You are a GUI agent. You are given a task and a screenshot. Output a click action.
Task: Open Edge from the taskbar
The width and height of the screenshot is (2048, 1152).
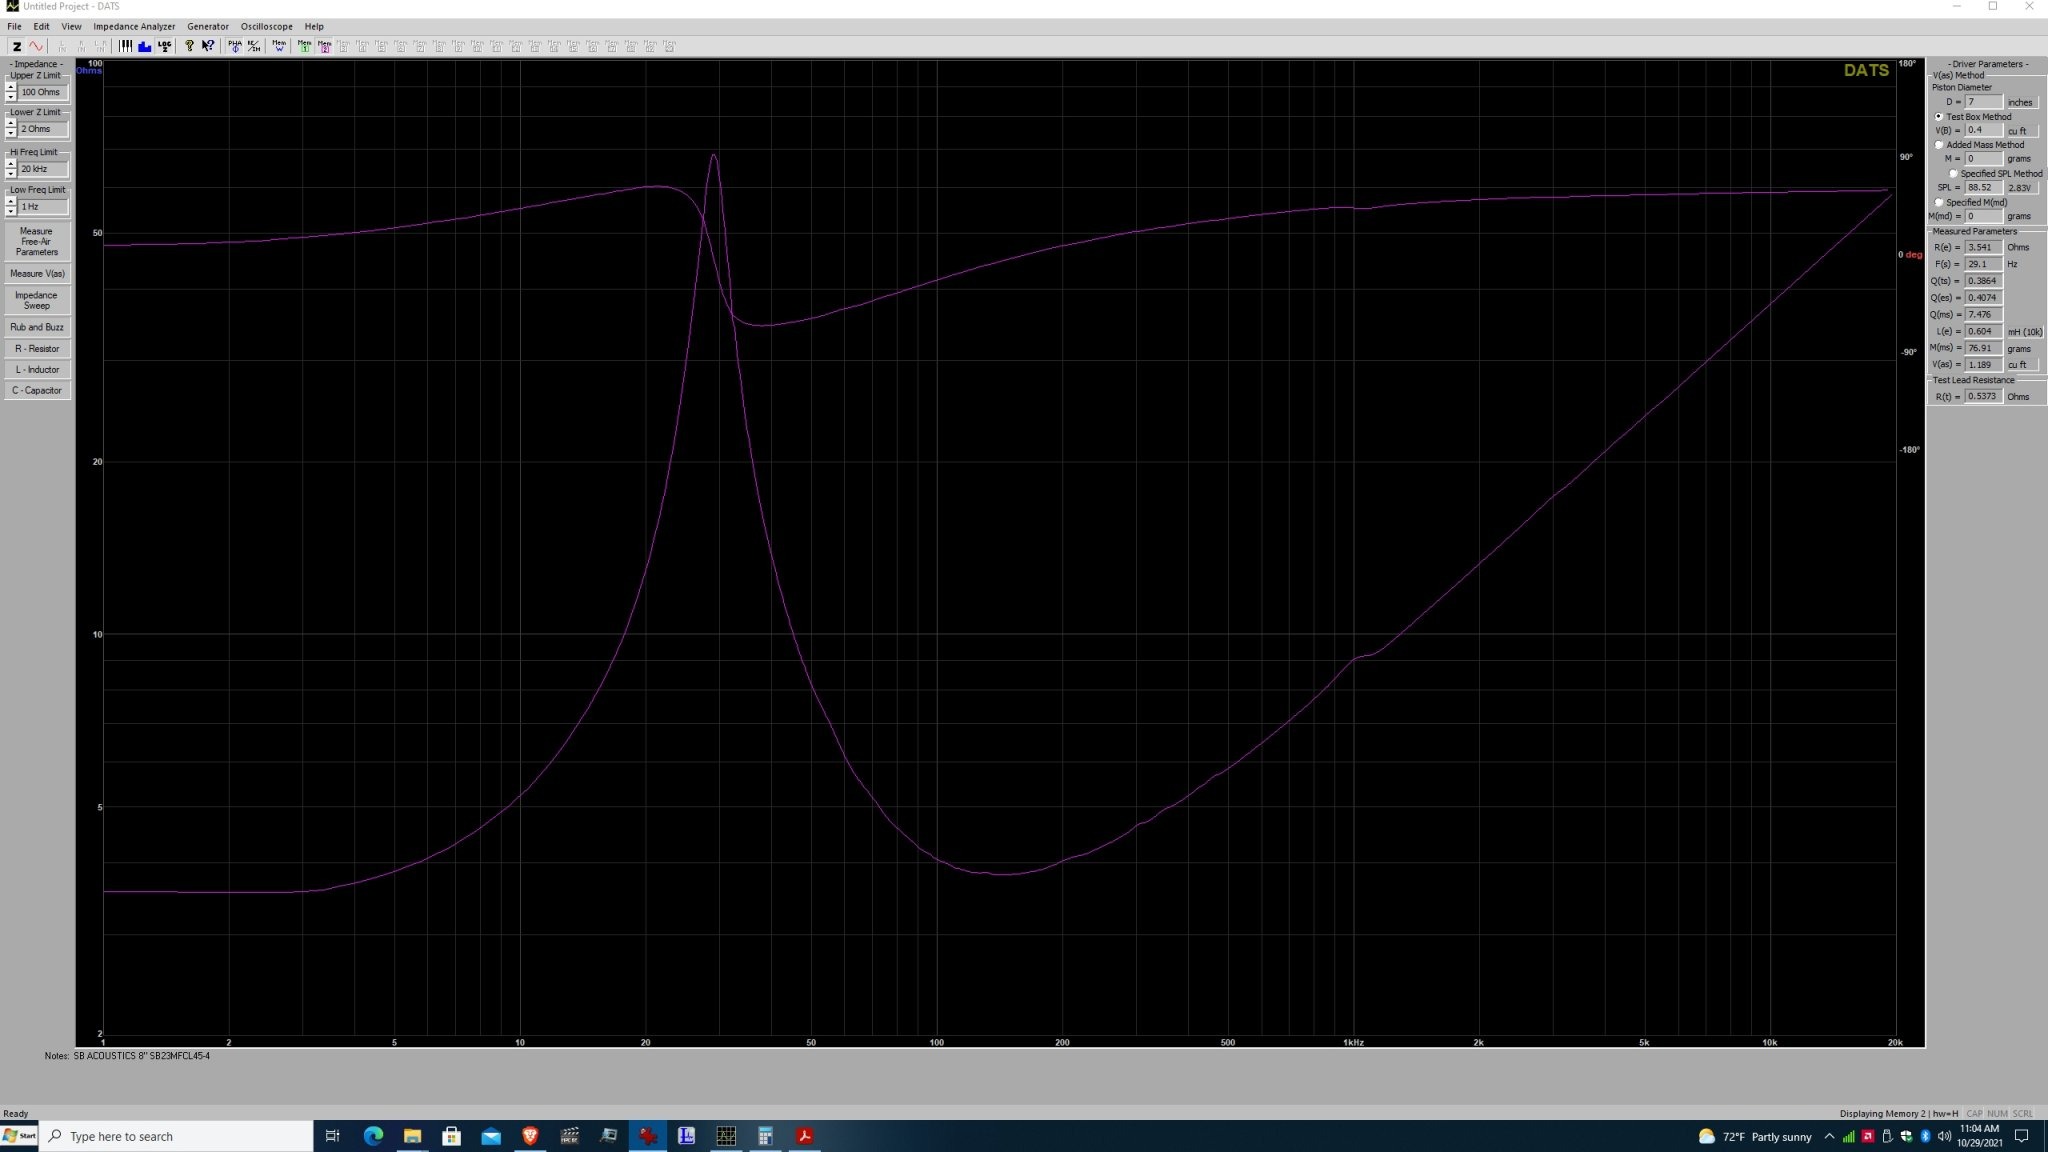point(373,1136)
